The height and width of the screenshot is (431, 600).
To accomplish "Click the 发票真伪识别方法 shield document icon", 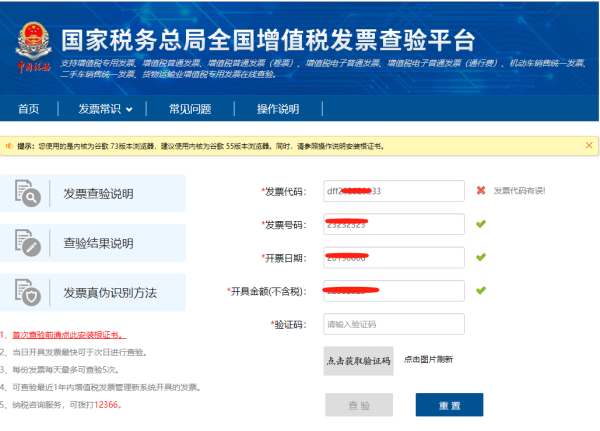I will pyautogui.click(x=28, y=292).
